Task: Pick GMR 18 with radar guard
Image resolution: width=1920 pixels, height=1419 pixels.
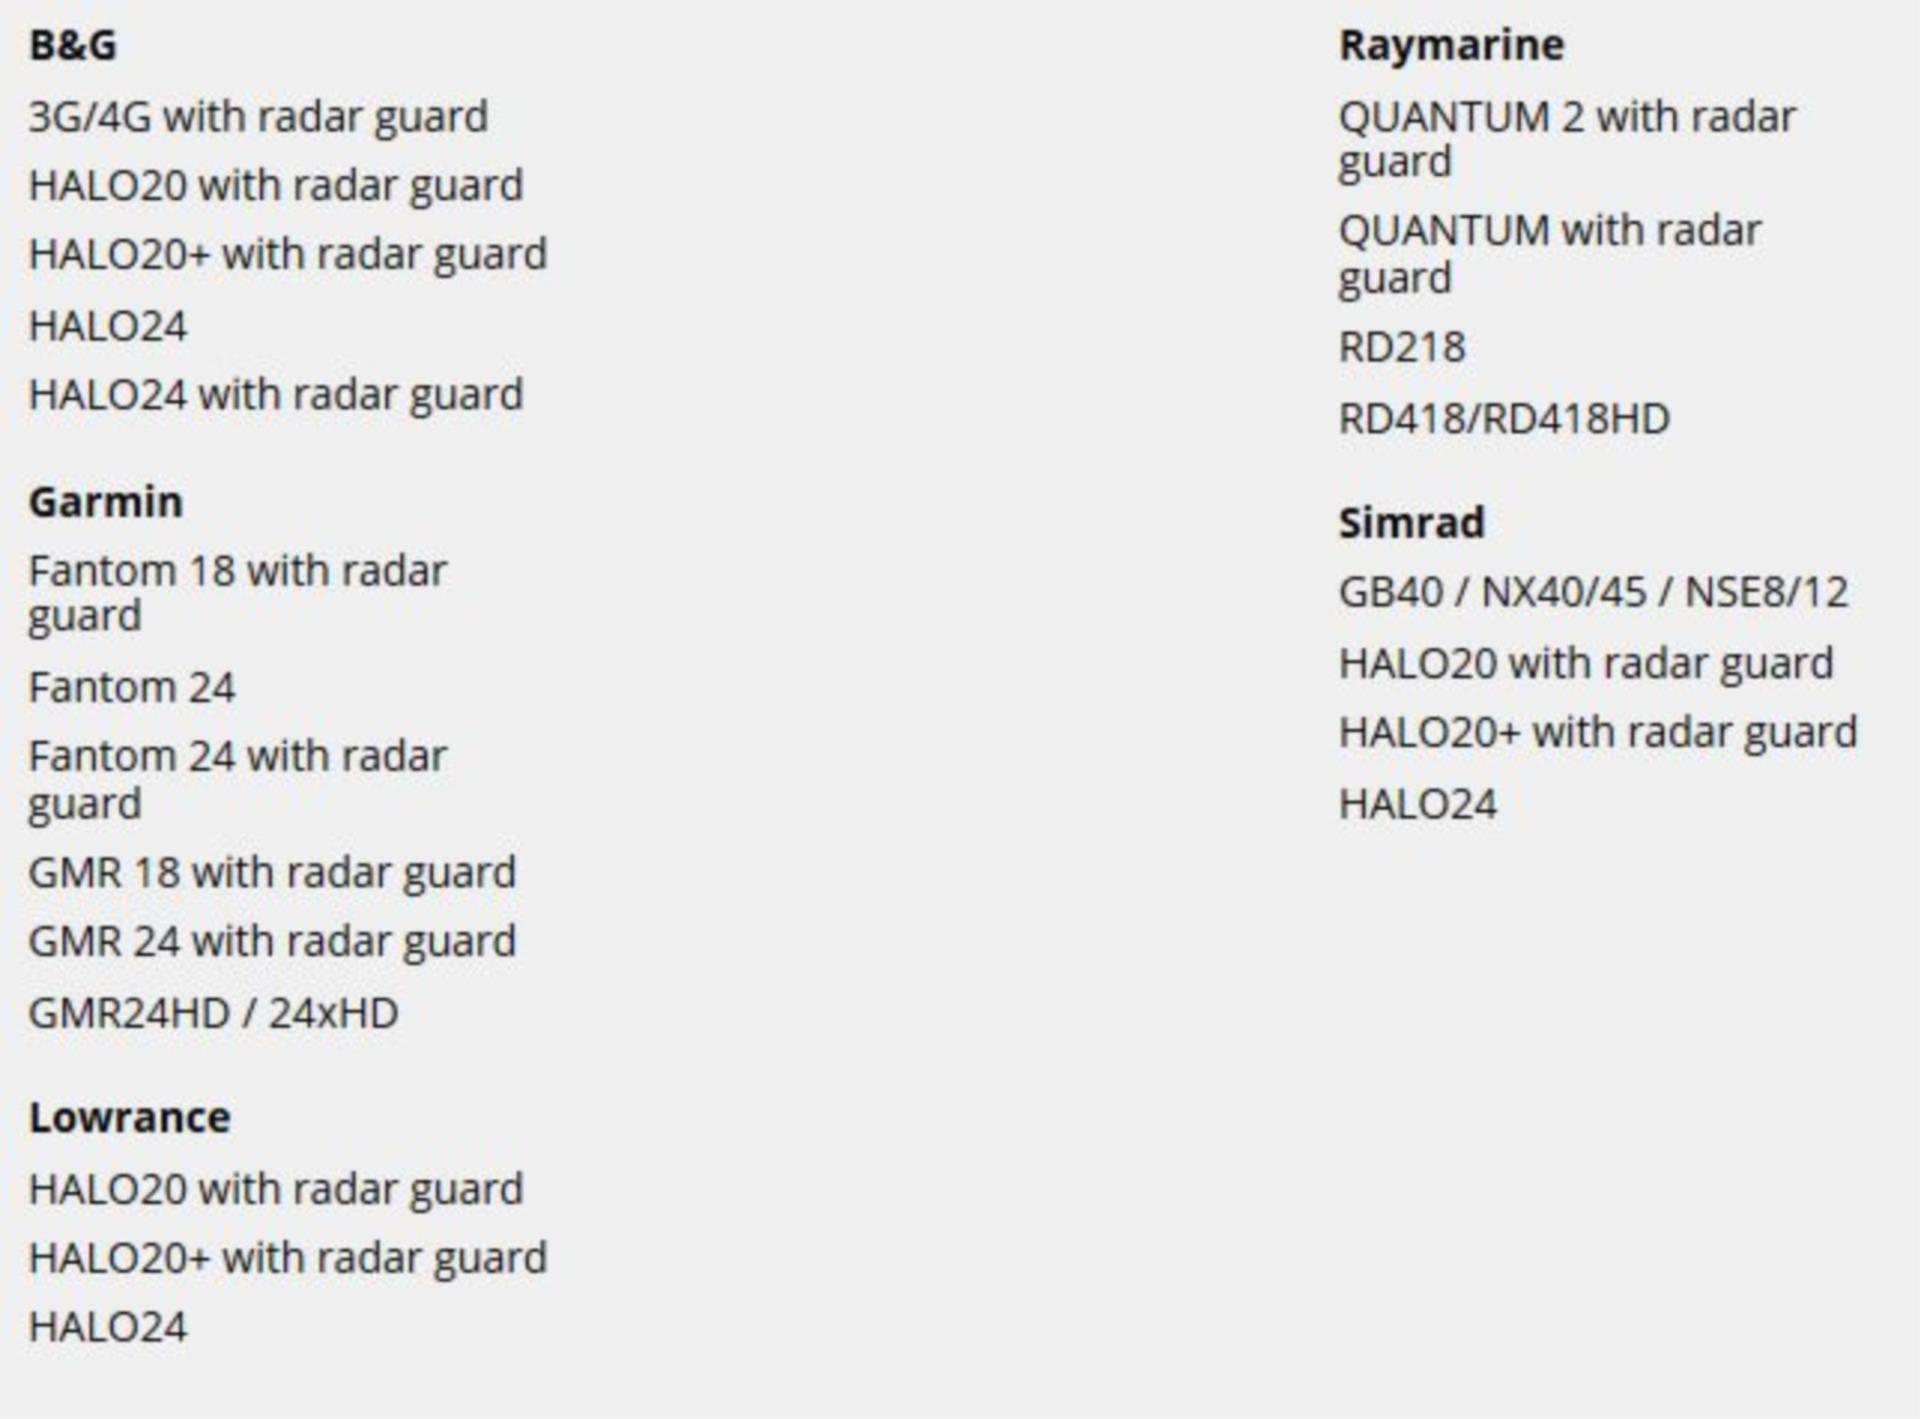Action: 272,874
